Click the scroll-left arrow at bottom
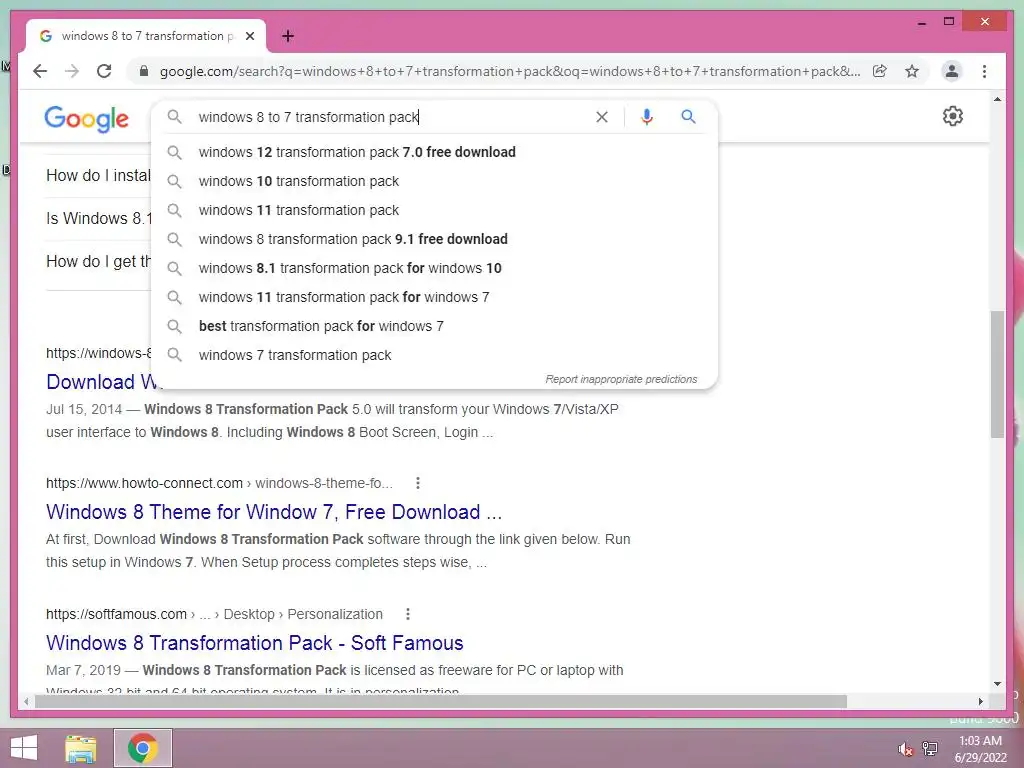This screenshot has width=1024, height=768. [x=26, y=701]
